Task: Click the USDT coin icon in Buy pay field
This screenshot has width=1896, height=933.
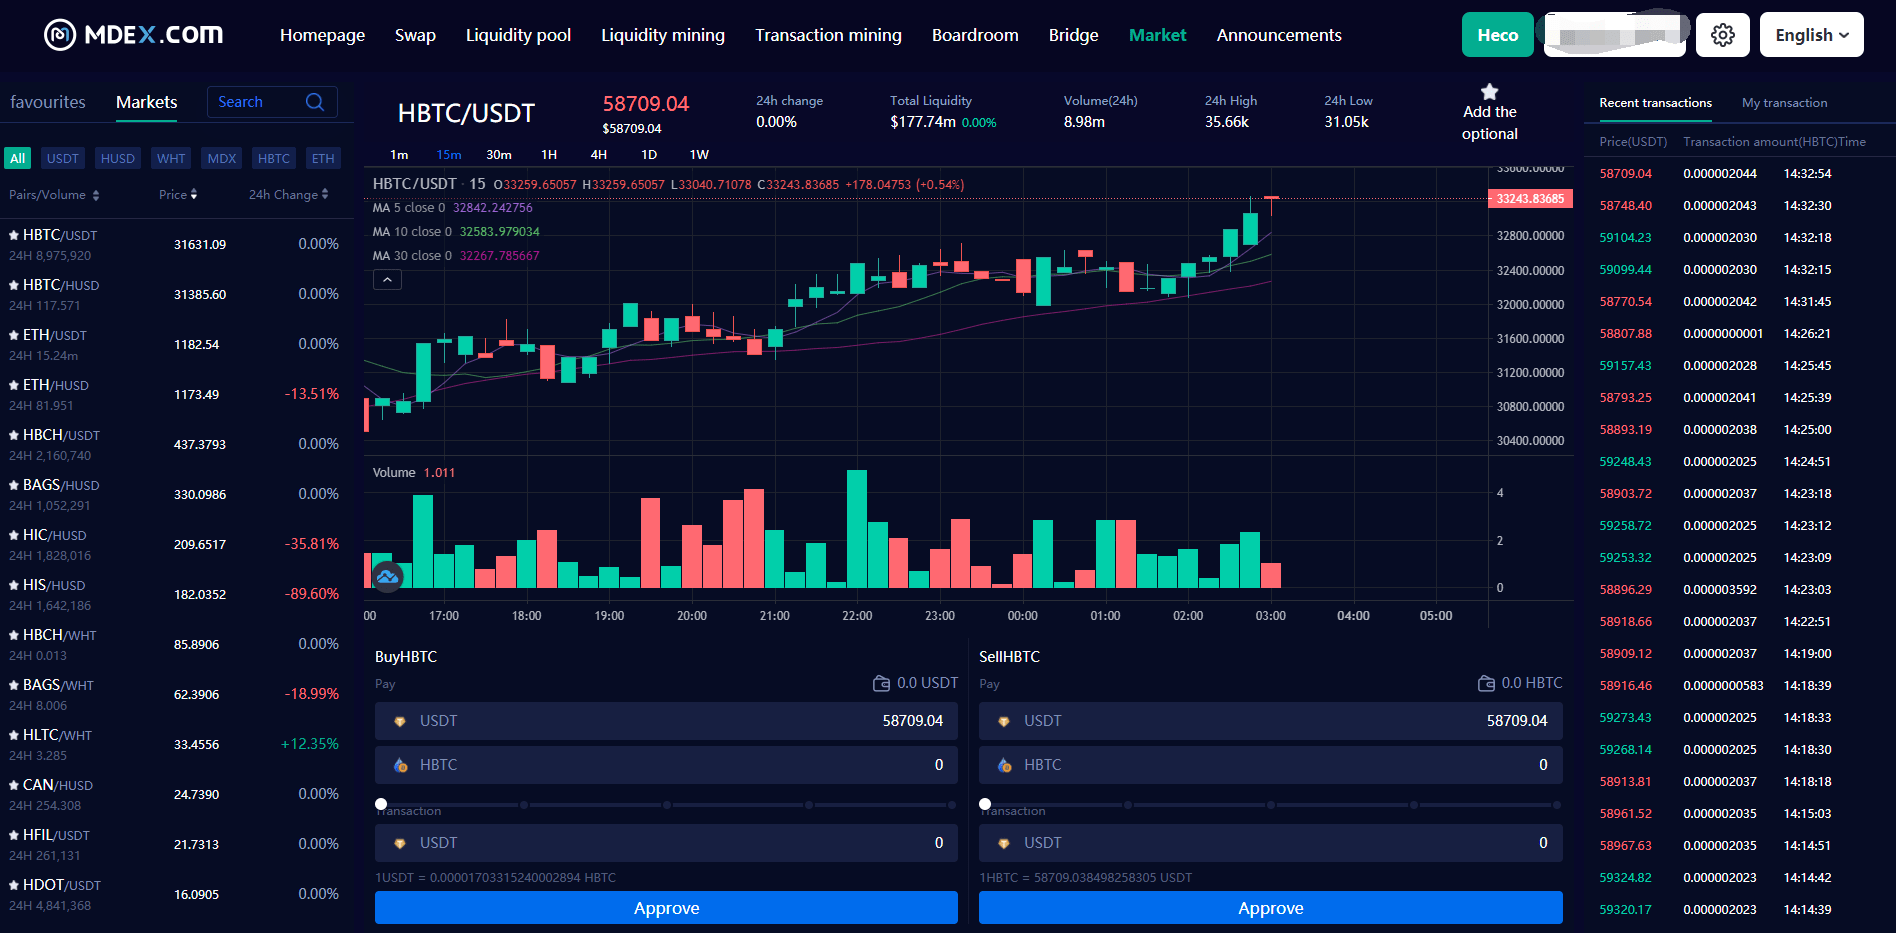Action: click(400, 721)
